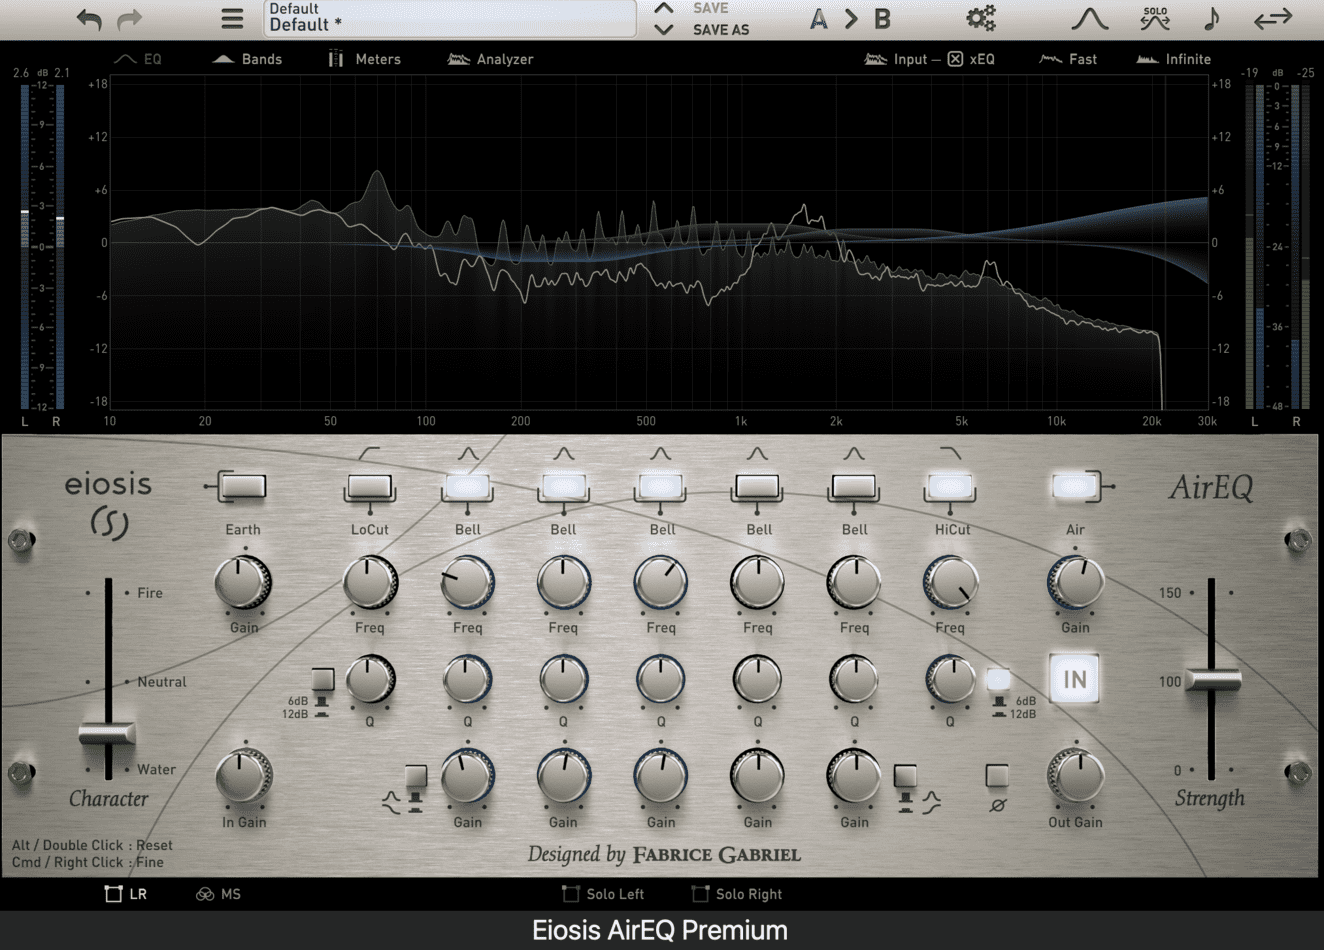
Task: Click the HiCut Q knob
Action: coord(950,679)
